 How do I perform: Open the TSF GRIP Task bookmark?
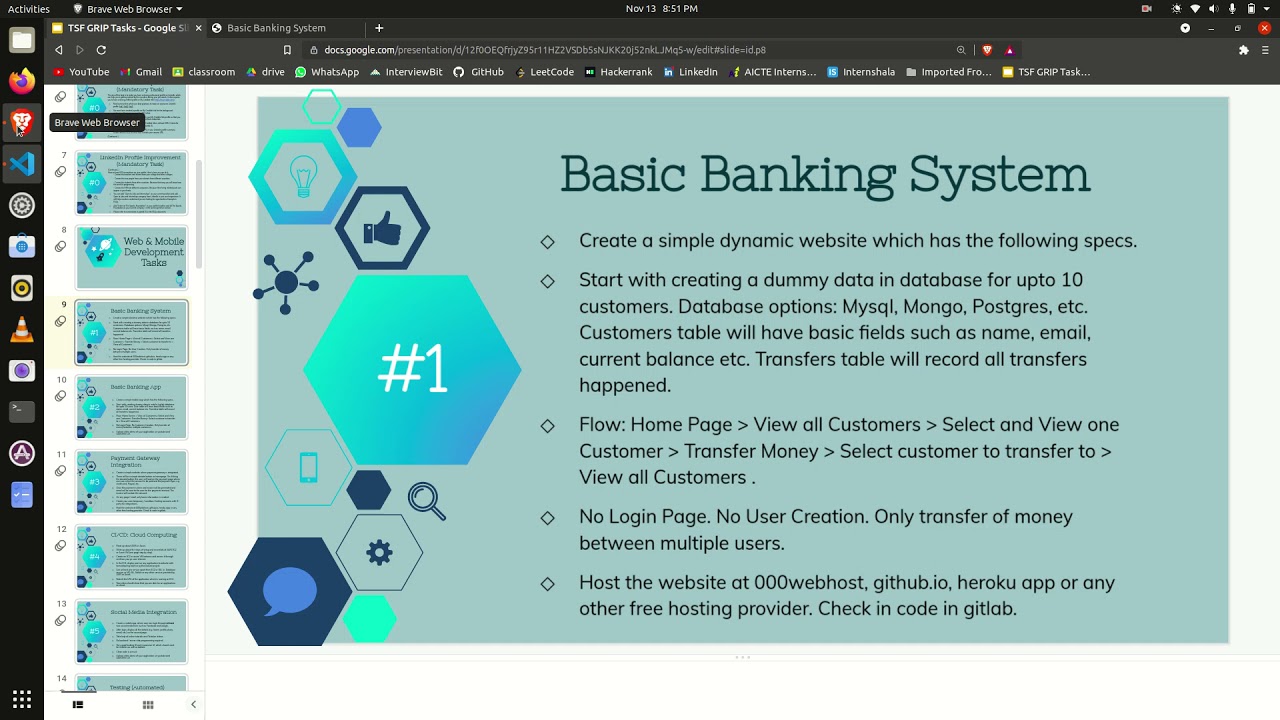(x=1046, y=72)
